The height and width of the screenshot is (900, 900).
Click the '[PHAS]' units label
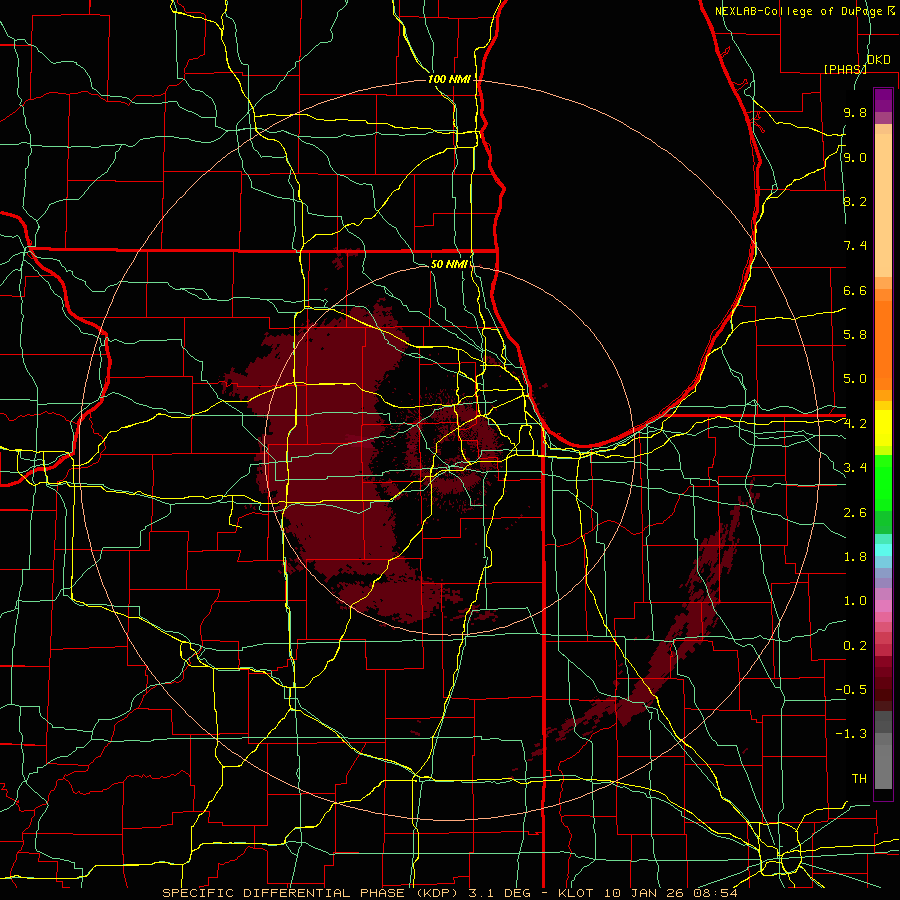point(845,69)
